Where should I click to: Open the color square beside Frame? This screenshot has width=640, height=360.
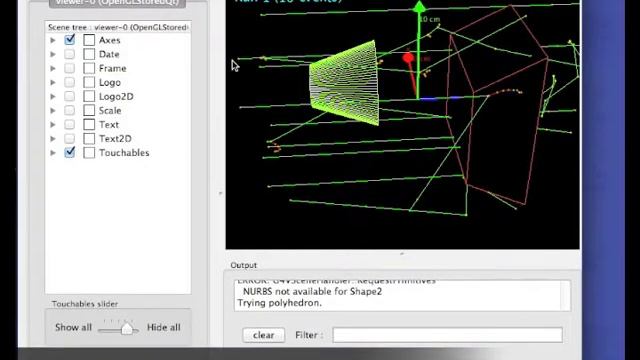coord(89,68)
